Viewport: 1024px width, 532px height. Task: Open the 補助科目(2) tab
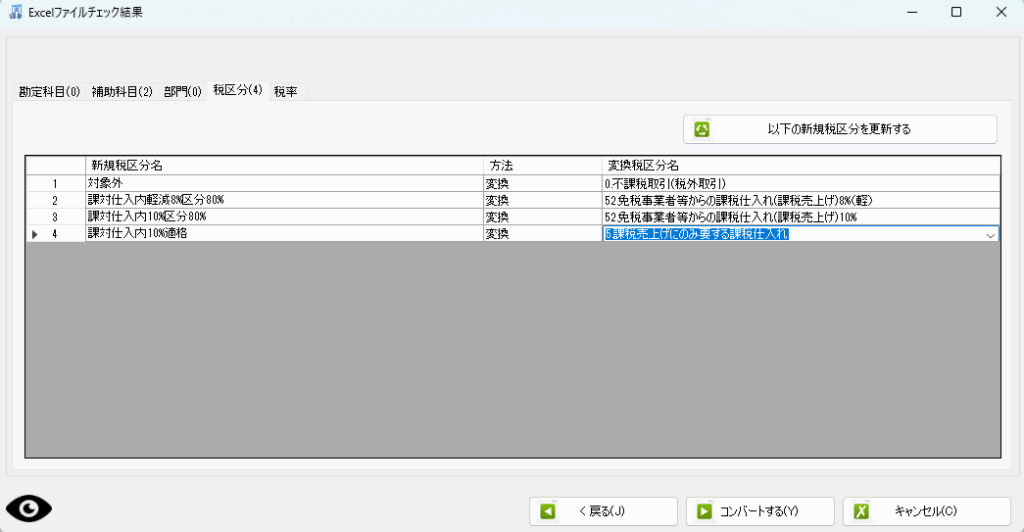[122, 92]
